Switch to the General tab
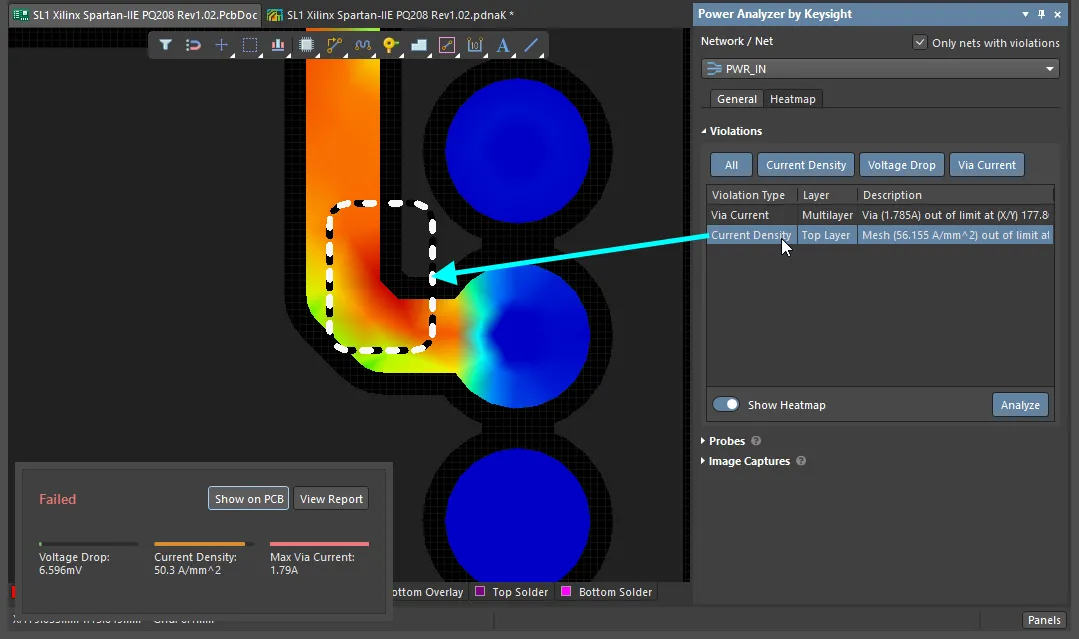1079x639 pixels. click(x=736, y=98)
